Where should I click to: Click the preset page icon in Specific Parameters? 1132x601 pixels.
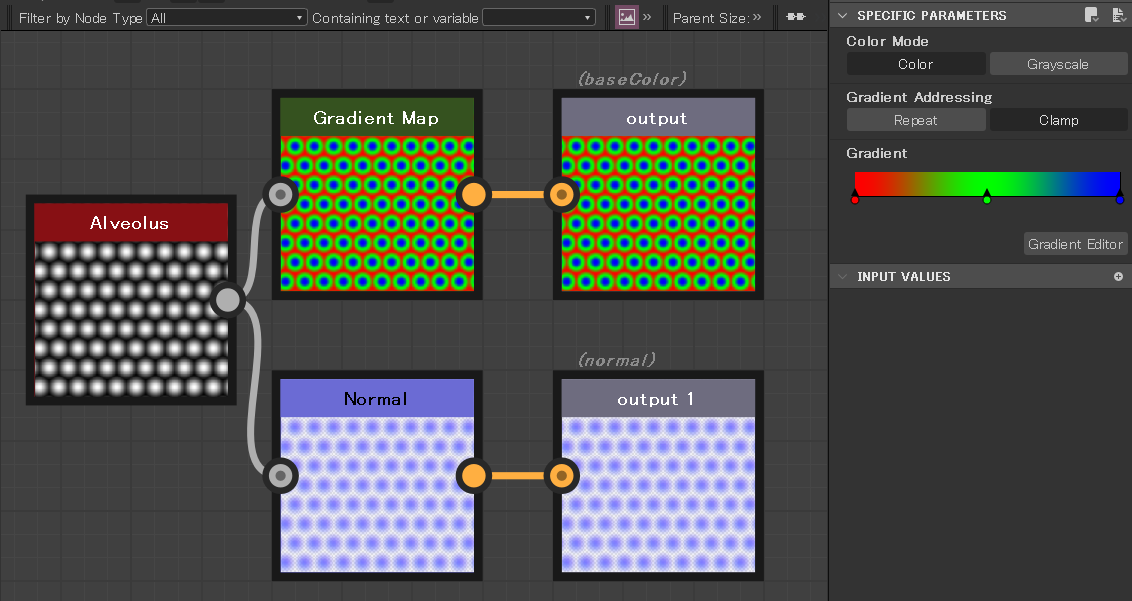click(1092, 15)
